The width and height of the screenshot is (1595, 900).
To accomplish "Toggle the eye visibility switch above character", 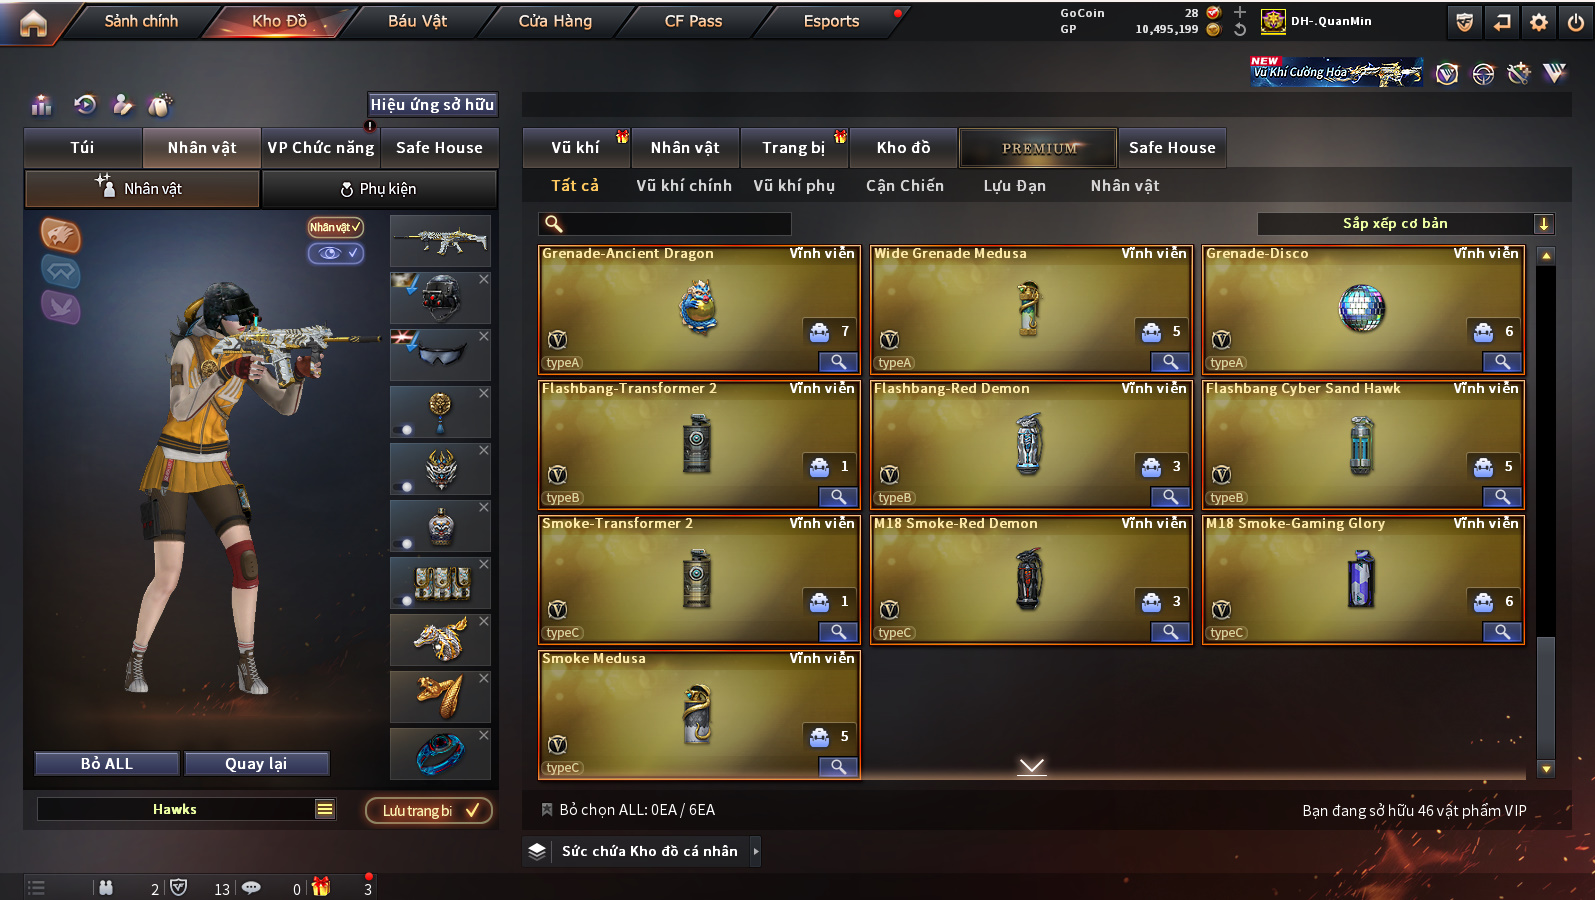I will [x=335, y=253].
